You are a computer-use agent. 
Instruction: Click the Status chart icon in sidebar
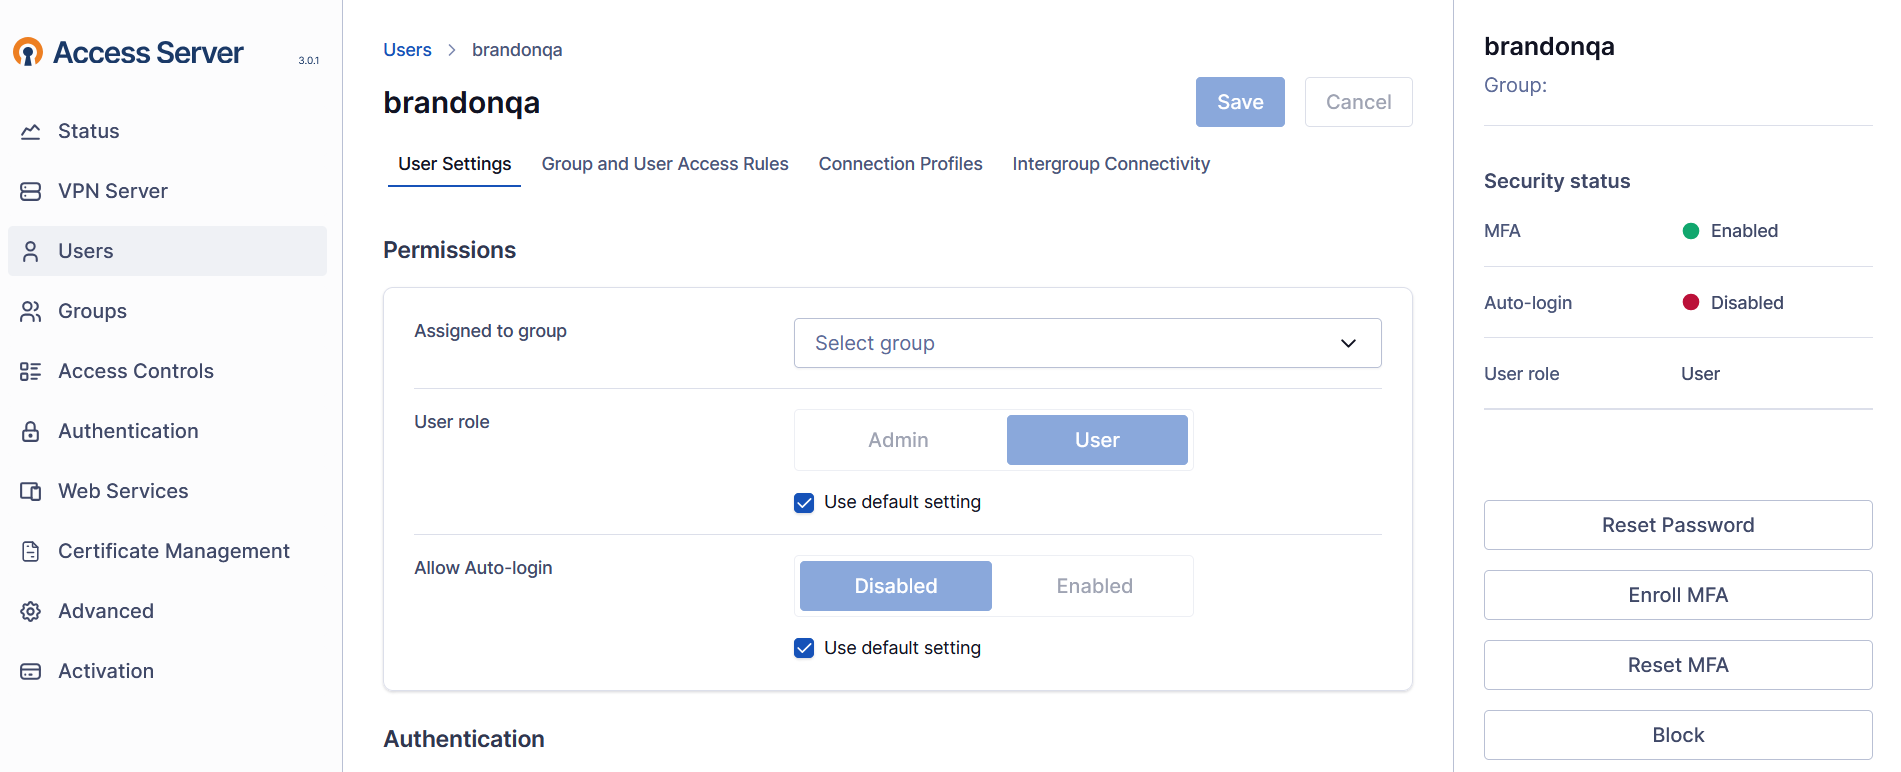[31, 131]
